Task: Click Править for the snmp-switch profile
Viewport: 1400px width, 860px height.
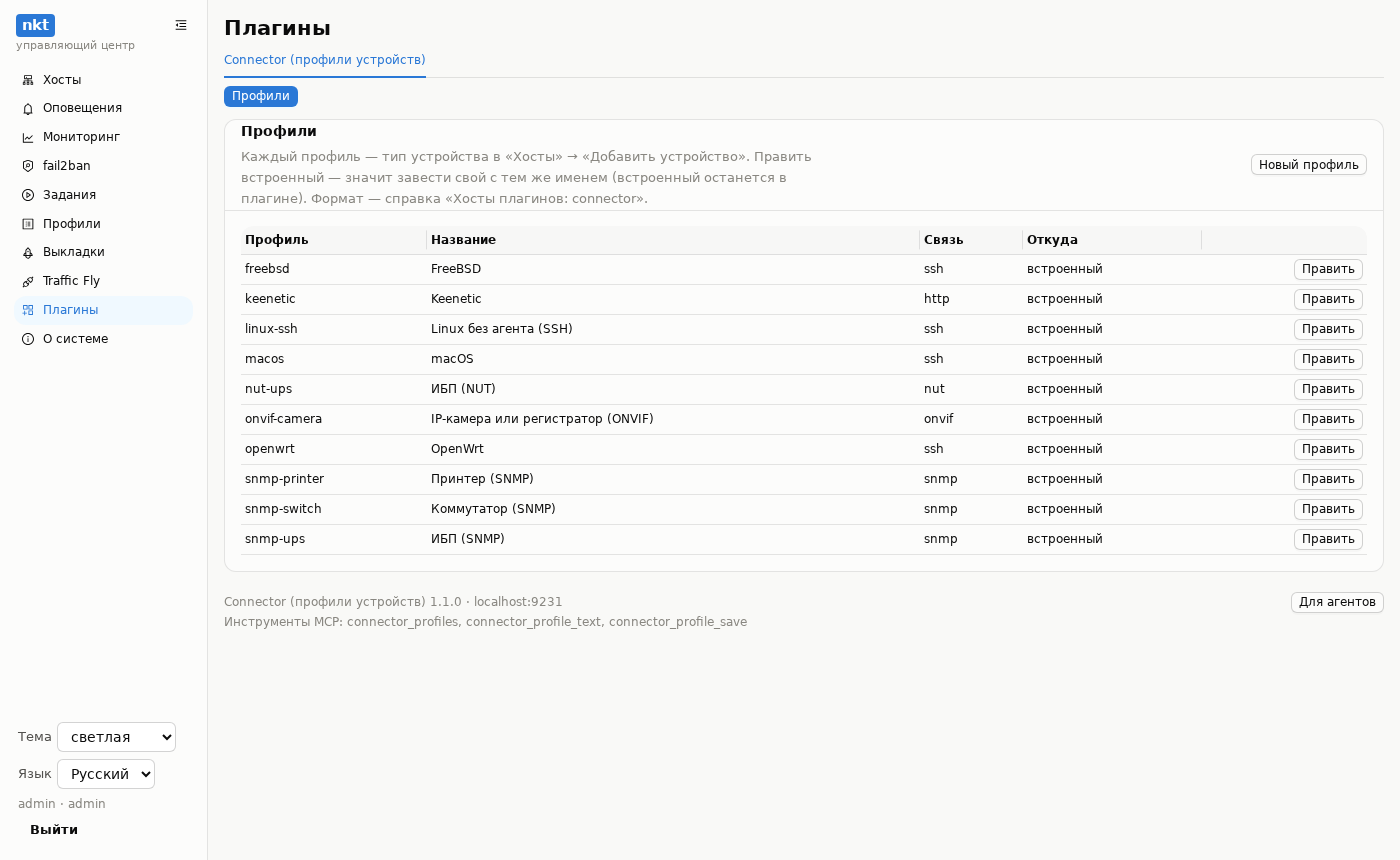Action: point(1328,509)
